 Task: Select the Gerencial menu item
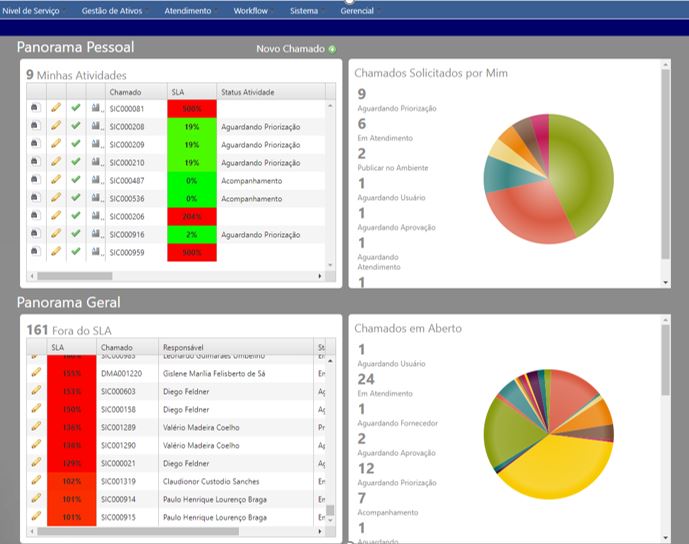[x=358, y=11]
